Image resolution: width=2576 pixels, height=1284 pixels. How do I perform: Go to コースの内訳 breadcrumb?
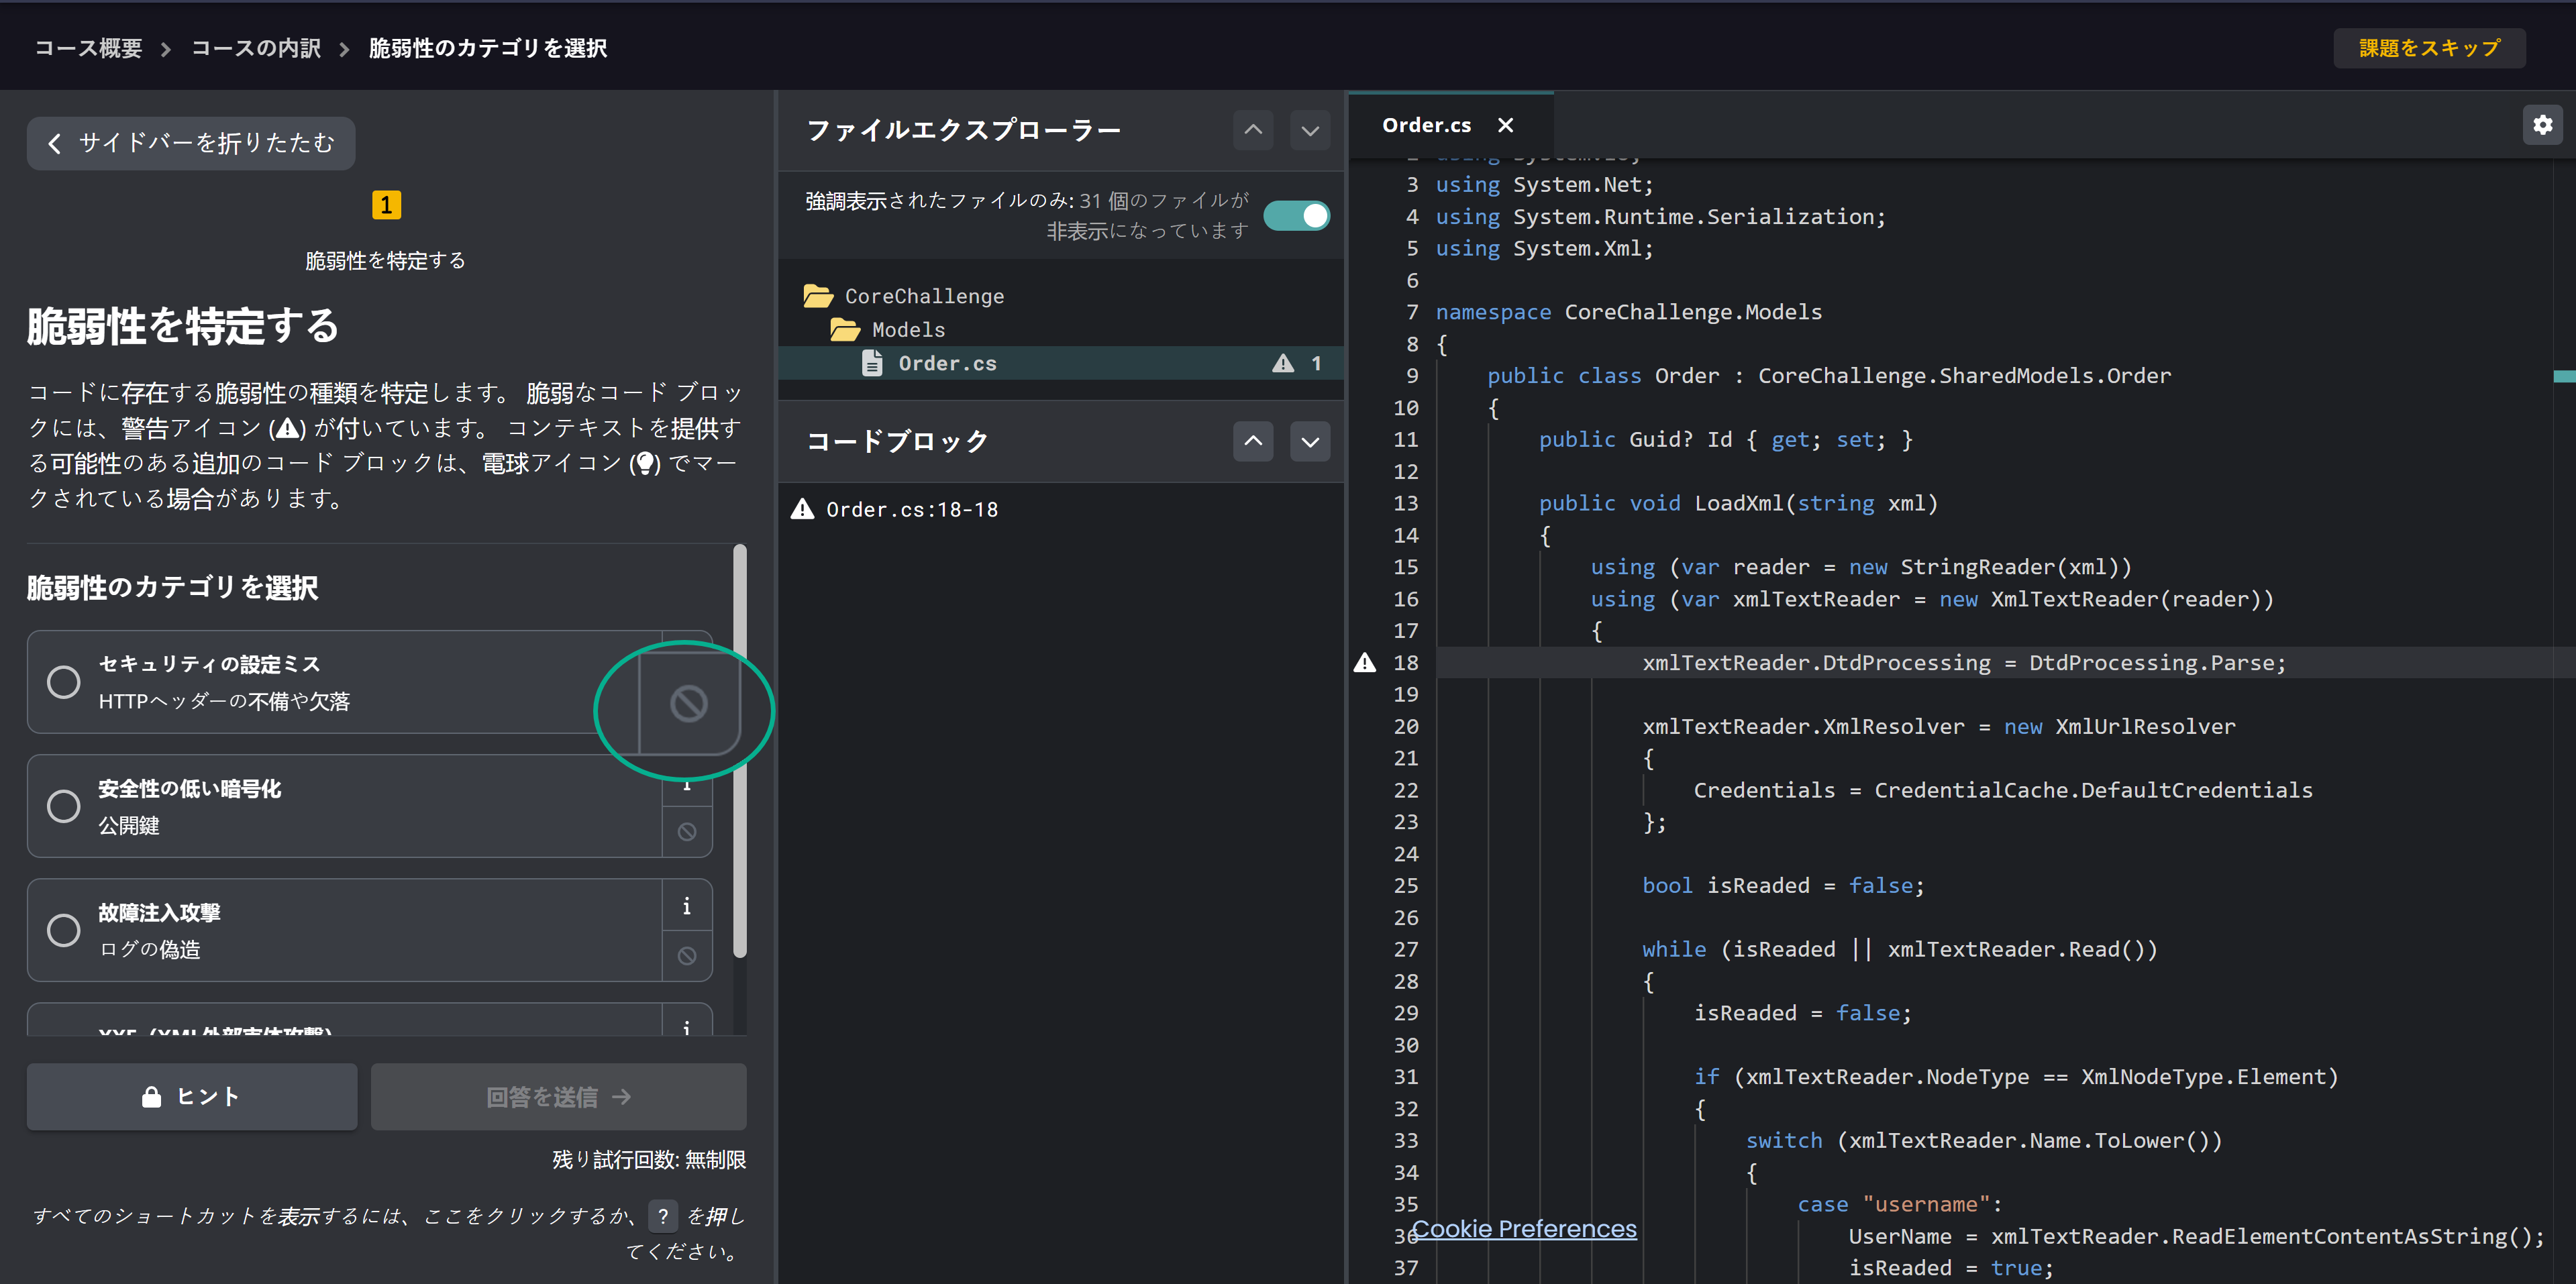256,48
